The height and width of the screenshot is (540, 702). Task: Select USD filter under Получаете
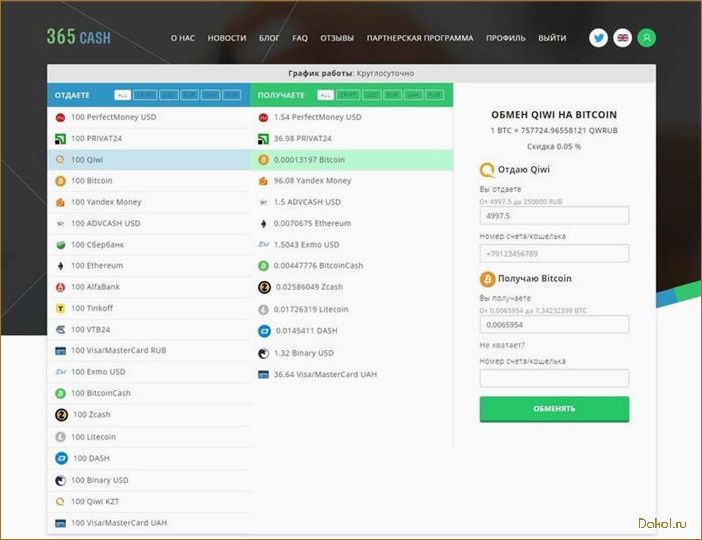click(x=372, y=95)
